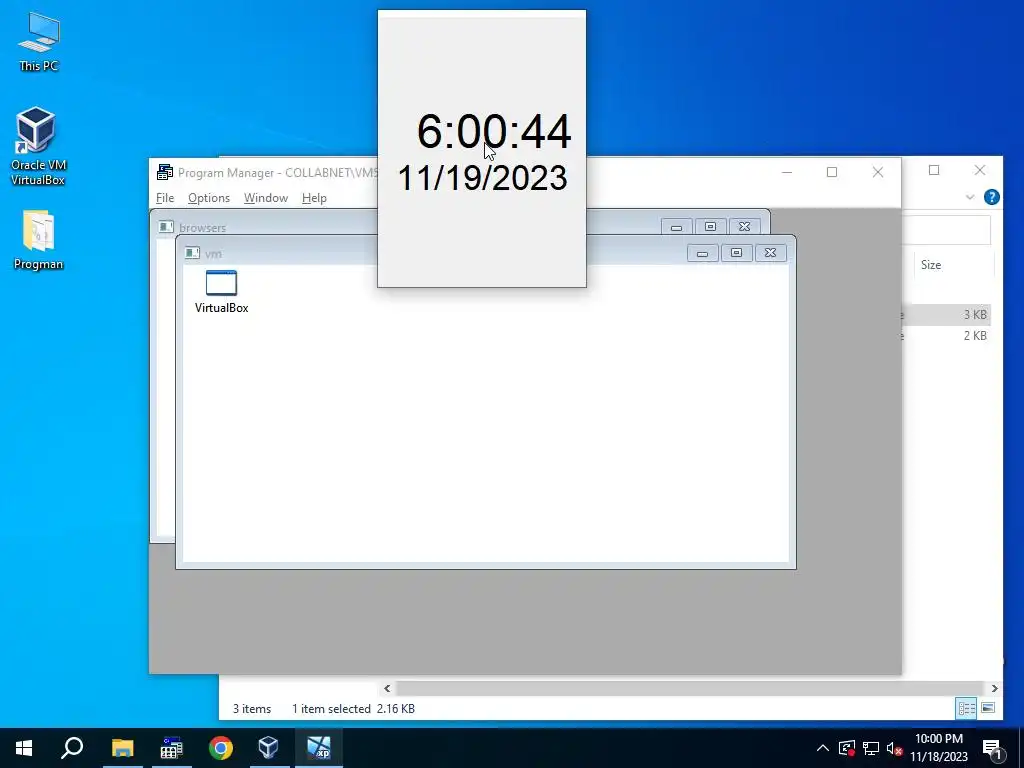Show hidden system tray icons
The height and width of the screenshot is (768, 1024).
click(x=823, y=748)
